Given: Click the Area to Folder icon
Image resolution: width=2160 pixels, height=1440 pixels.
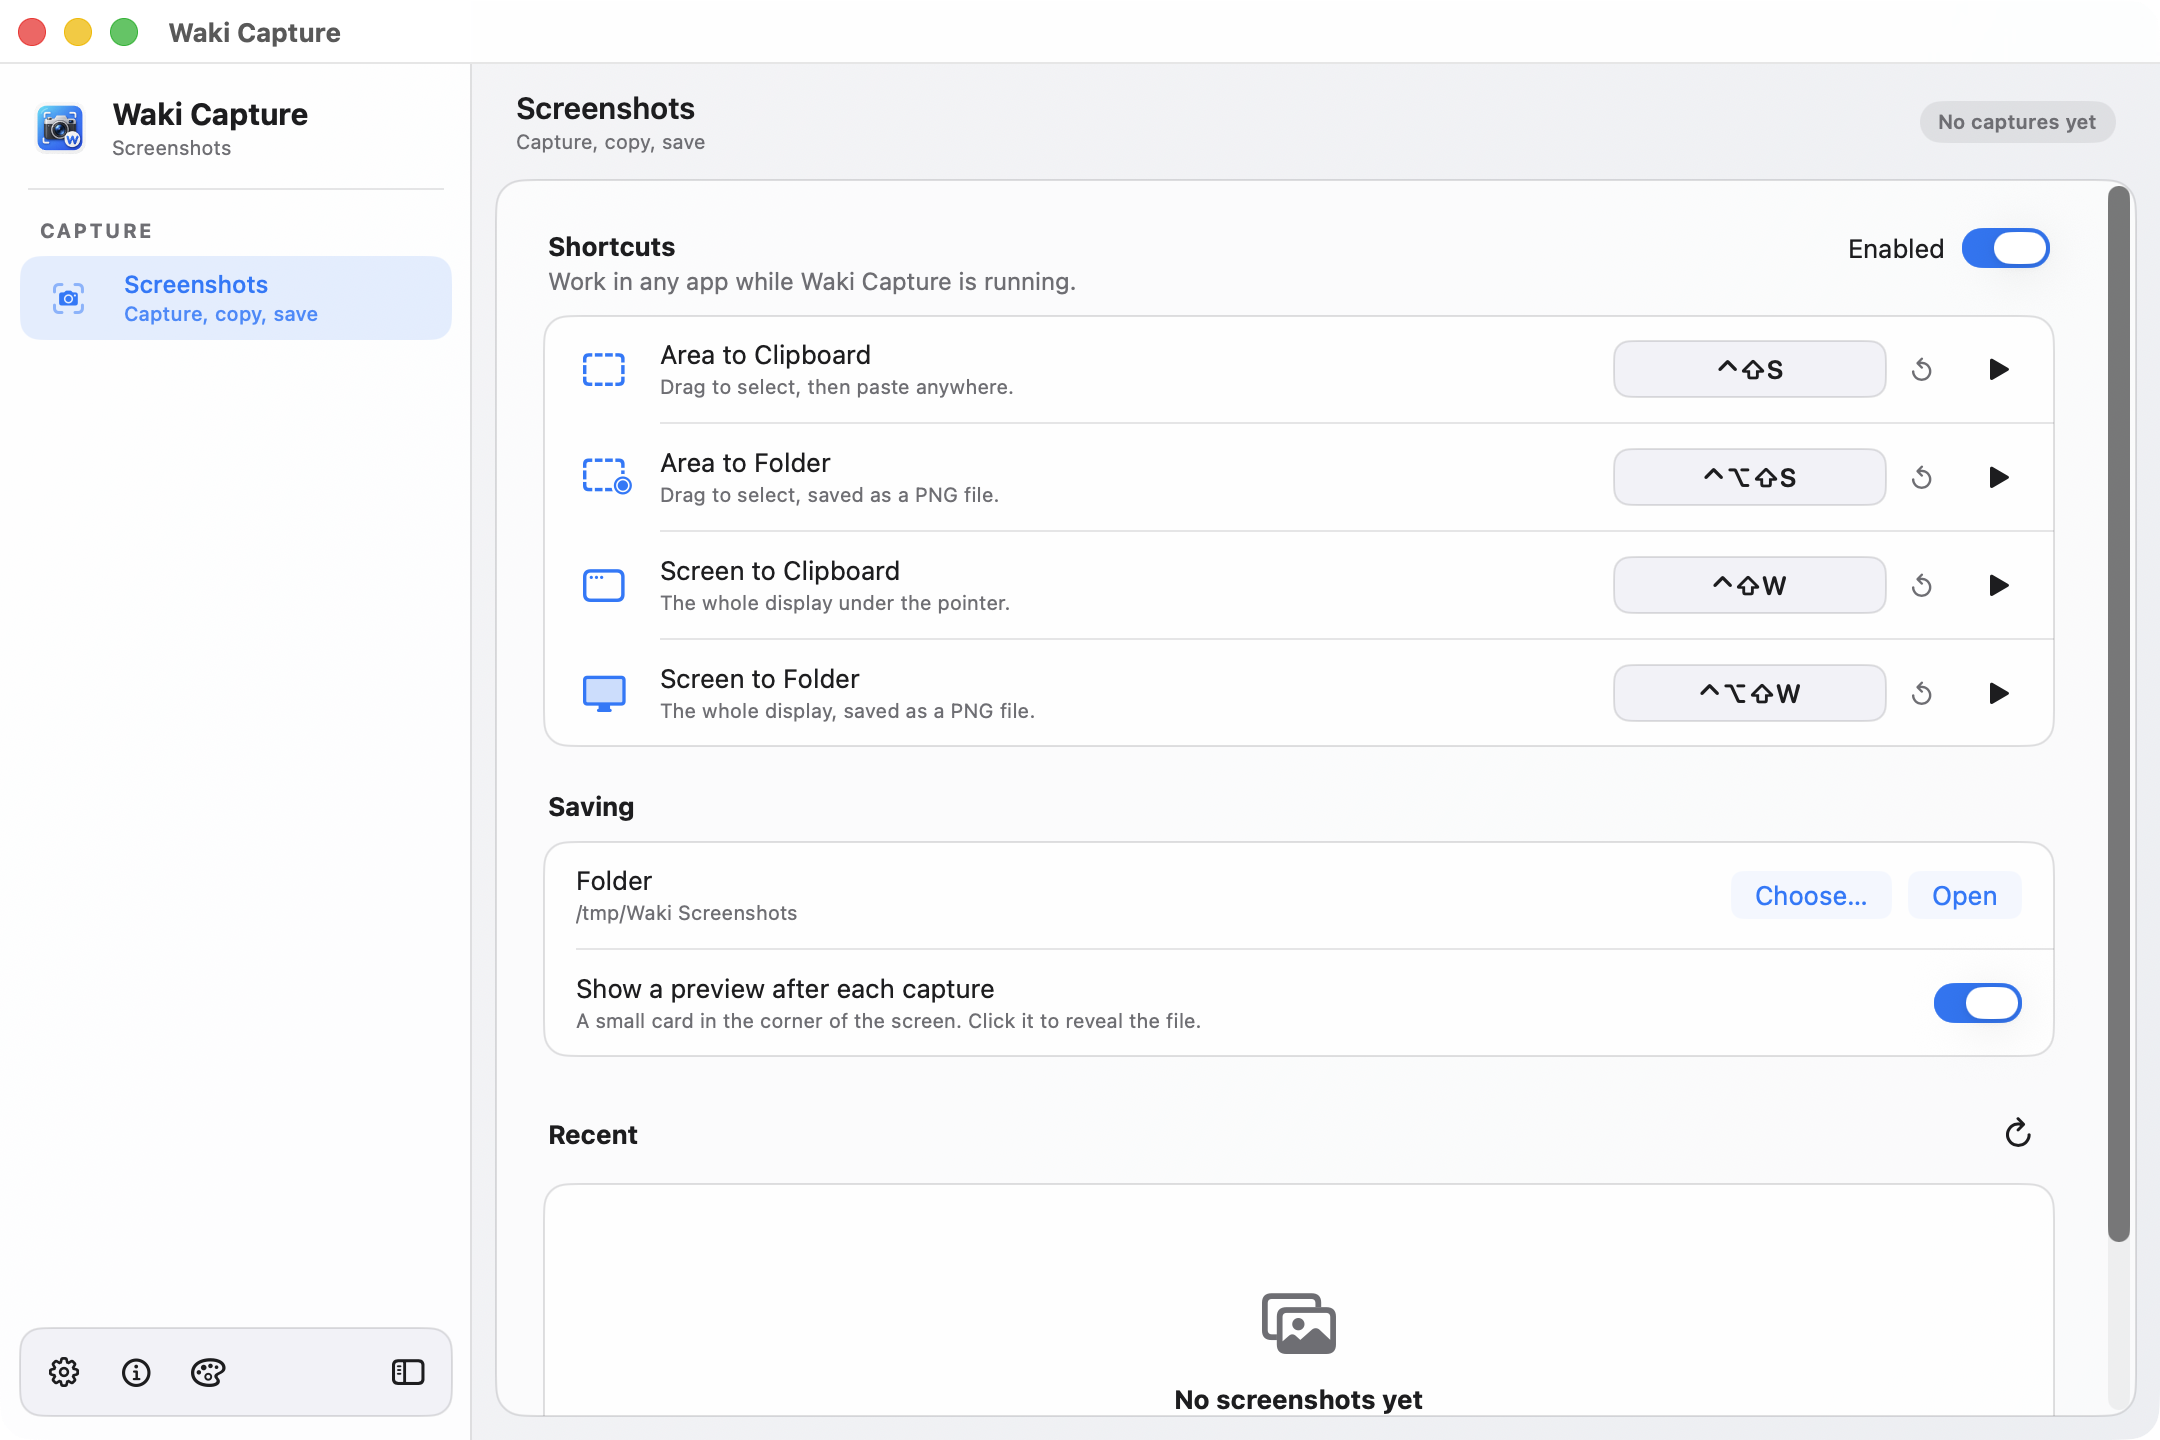Looking at the screenshot, I should pos(606,477).
